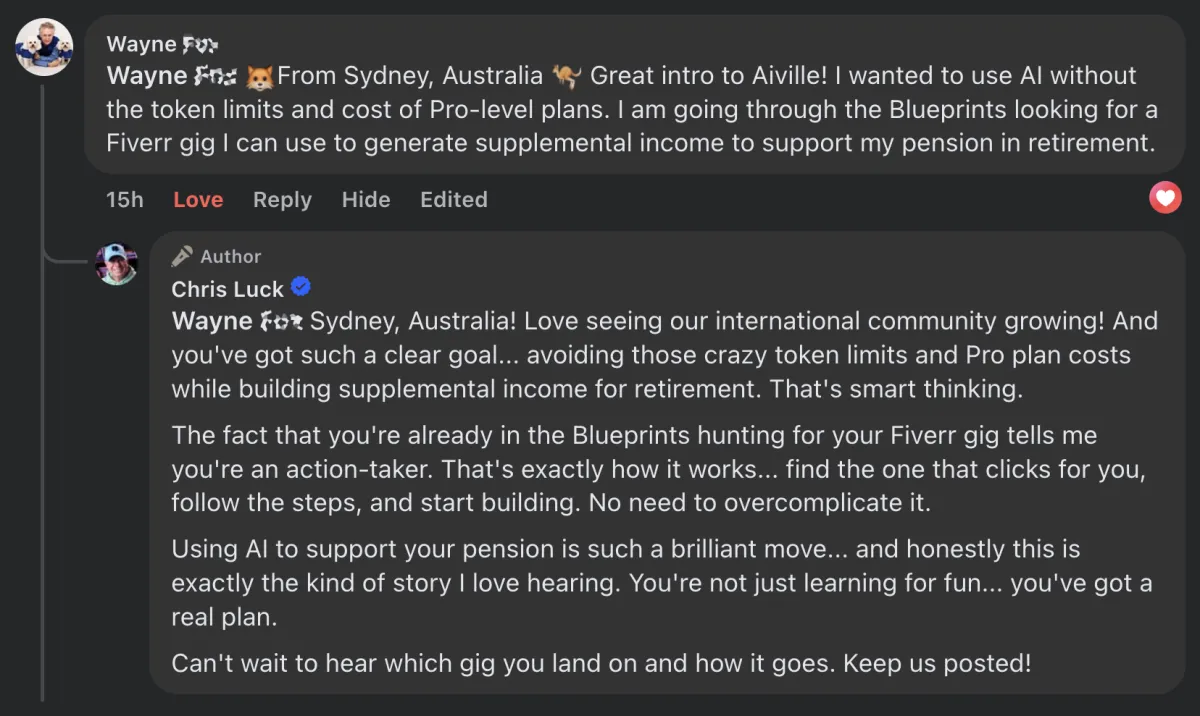Screen dimensions: 1200x716
Task: Open Chris Luck's profile name link
Action: point(228,289)
